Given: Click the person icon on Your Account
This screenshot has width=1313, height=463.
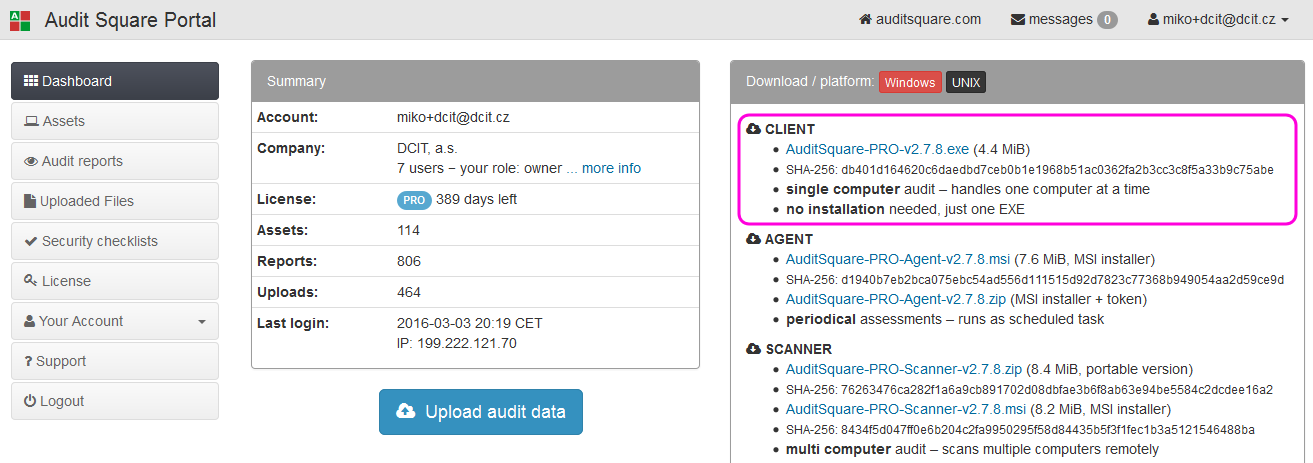Looking at the screenshot, I should [x=30, y=321].
